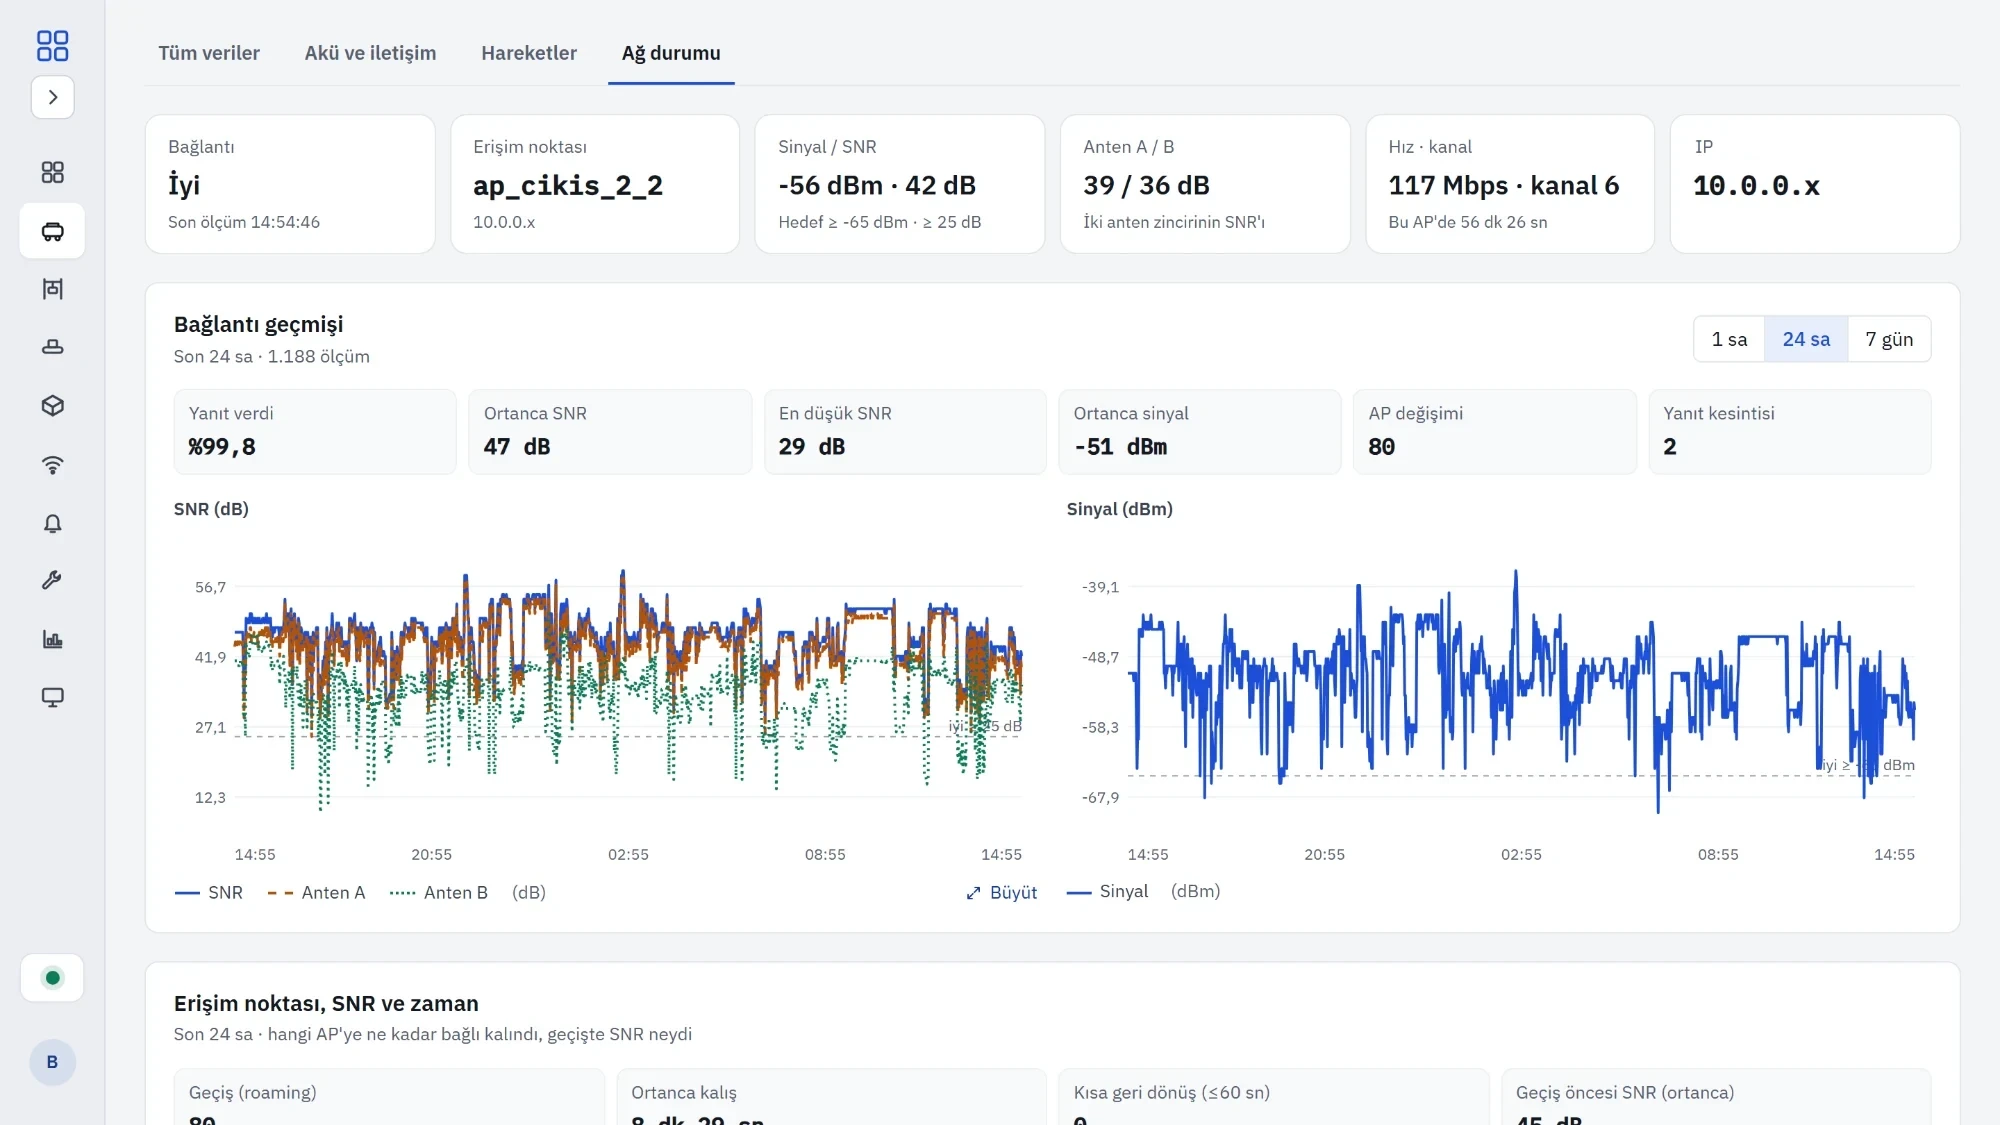
Task: Toggle Sinyal series in signal chart legend
Action: click(1108, 891)
